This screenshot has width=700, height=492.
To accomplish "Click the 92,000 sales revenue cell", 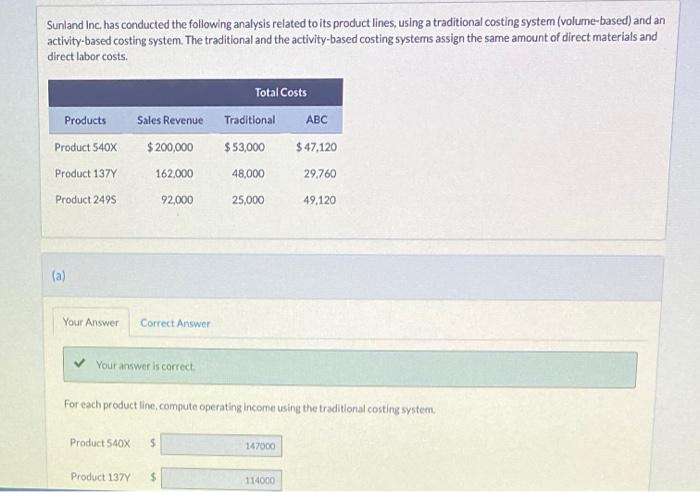I will [x=177, y=200].
